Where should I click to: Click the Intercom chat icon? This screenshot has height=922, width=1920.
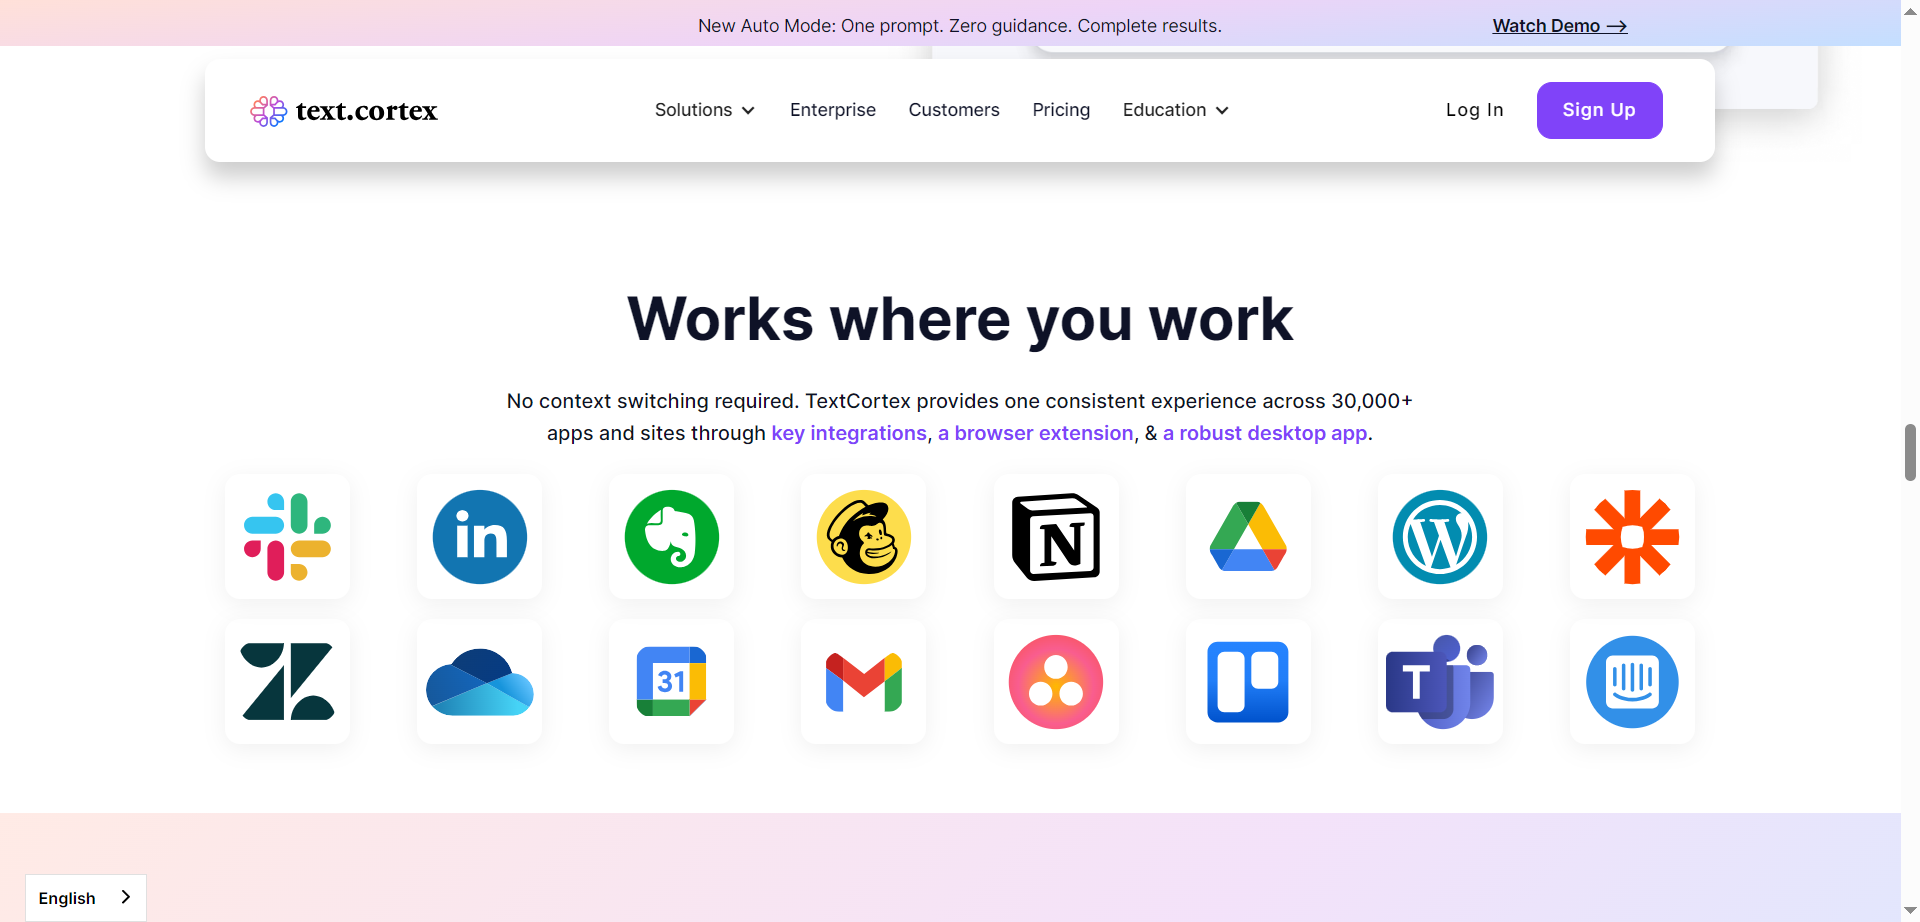click(x=1632, y=682)
